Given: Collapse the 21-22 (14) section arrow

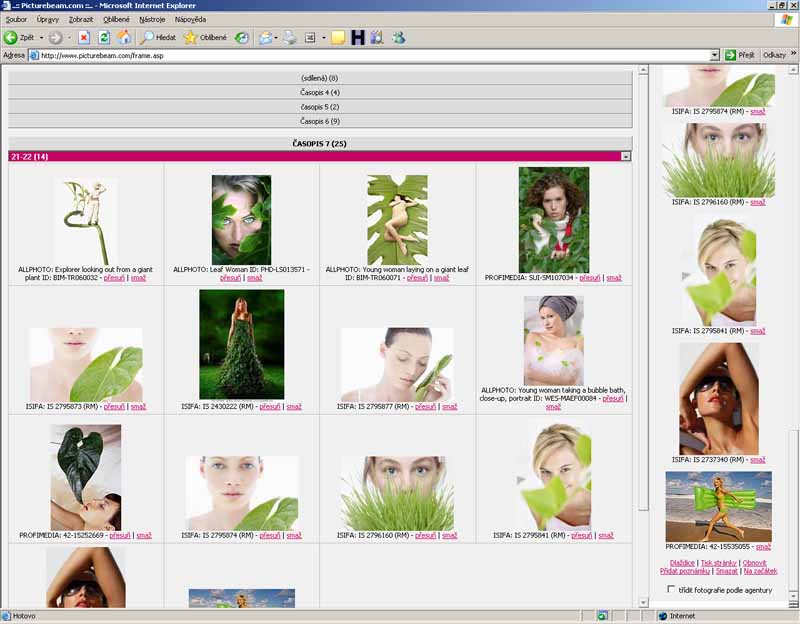Looking at the screenshot, I should 625,156.
